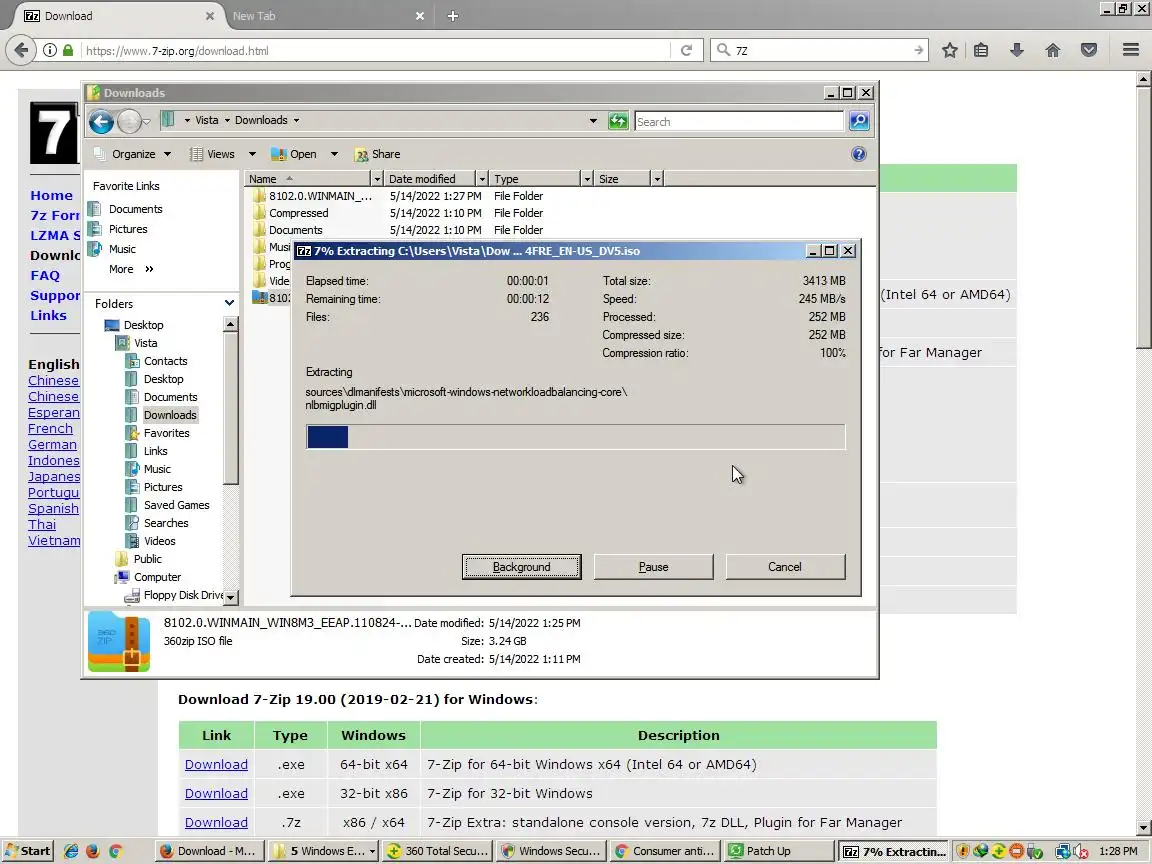Launch Chrome from quick launch bar
This screenshot has height=864, width=1152.
115,851
